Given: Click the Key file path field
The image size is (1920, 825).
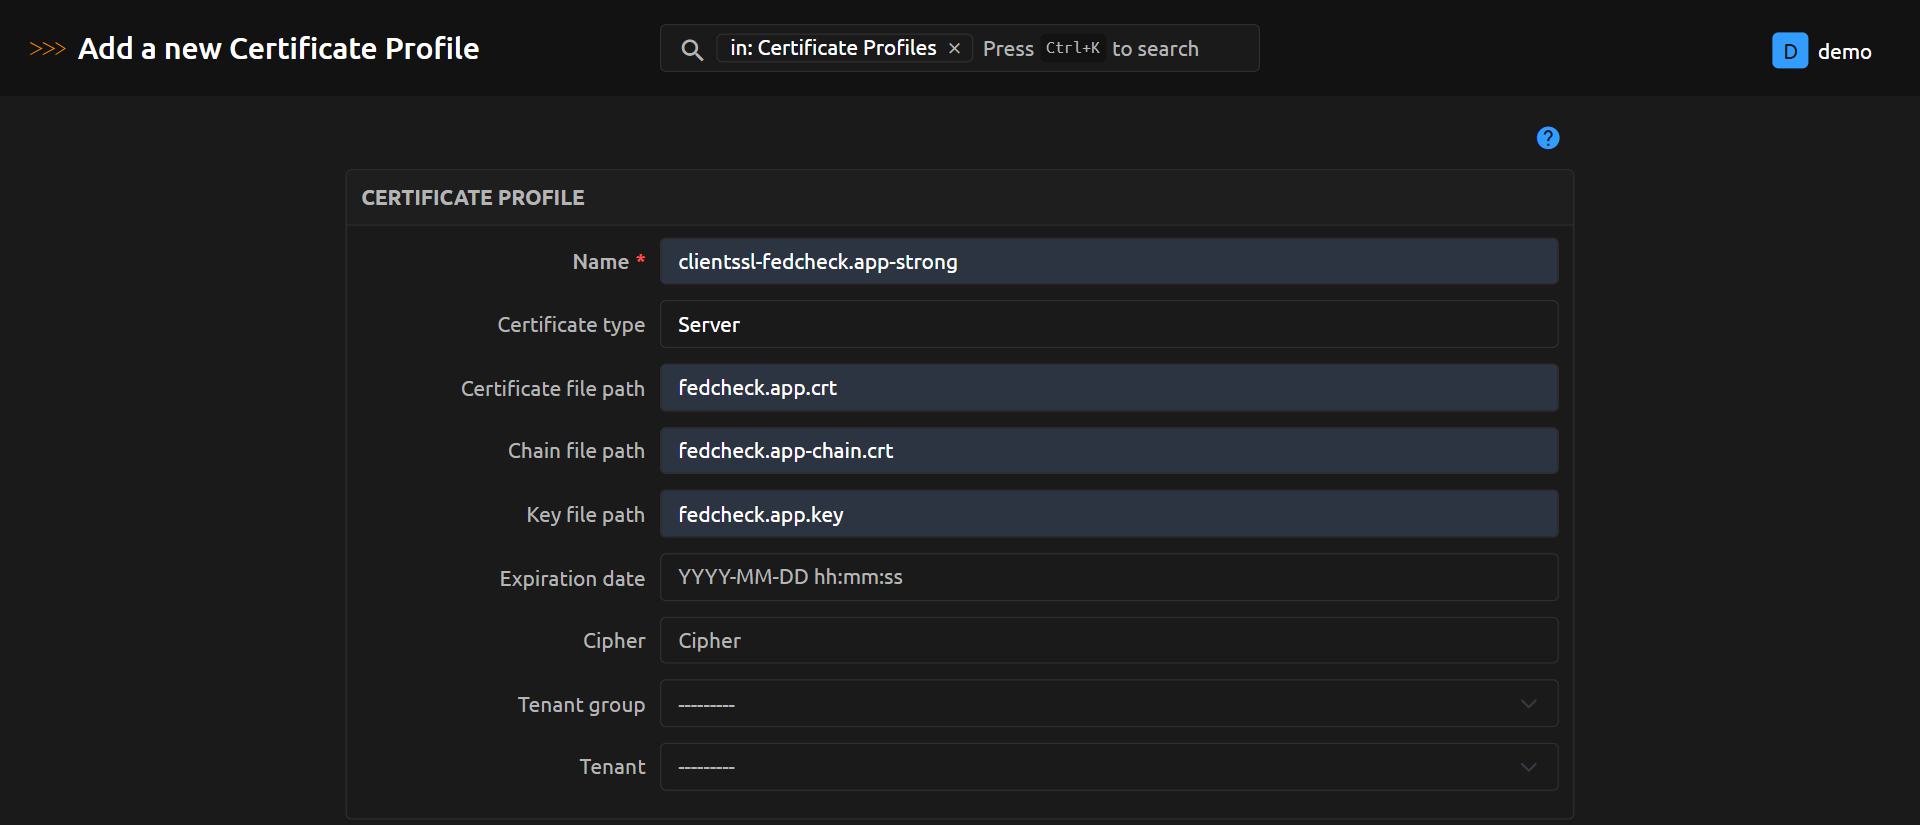Looking at the screenshot, I should pos(1108,515).
